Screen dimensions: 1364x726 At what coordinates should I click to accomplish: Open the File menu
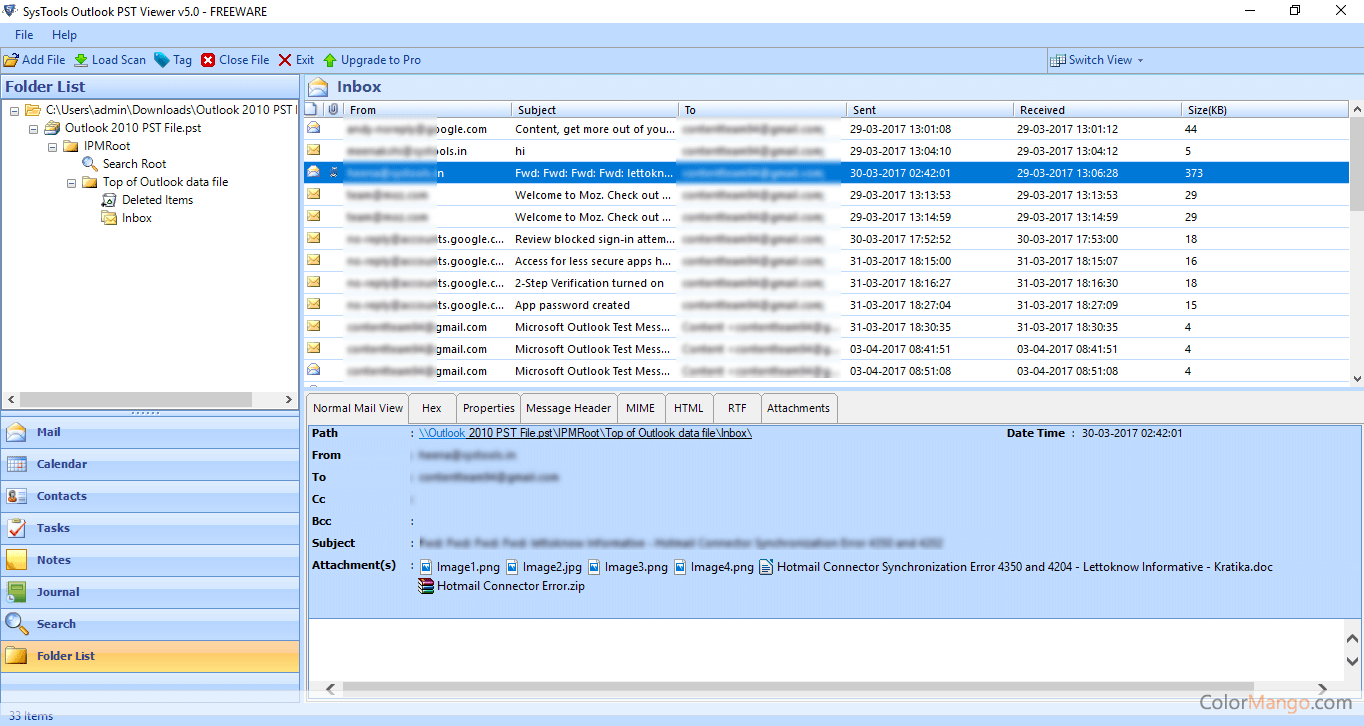(x=24, y=35)
